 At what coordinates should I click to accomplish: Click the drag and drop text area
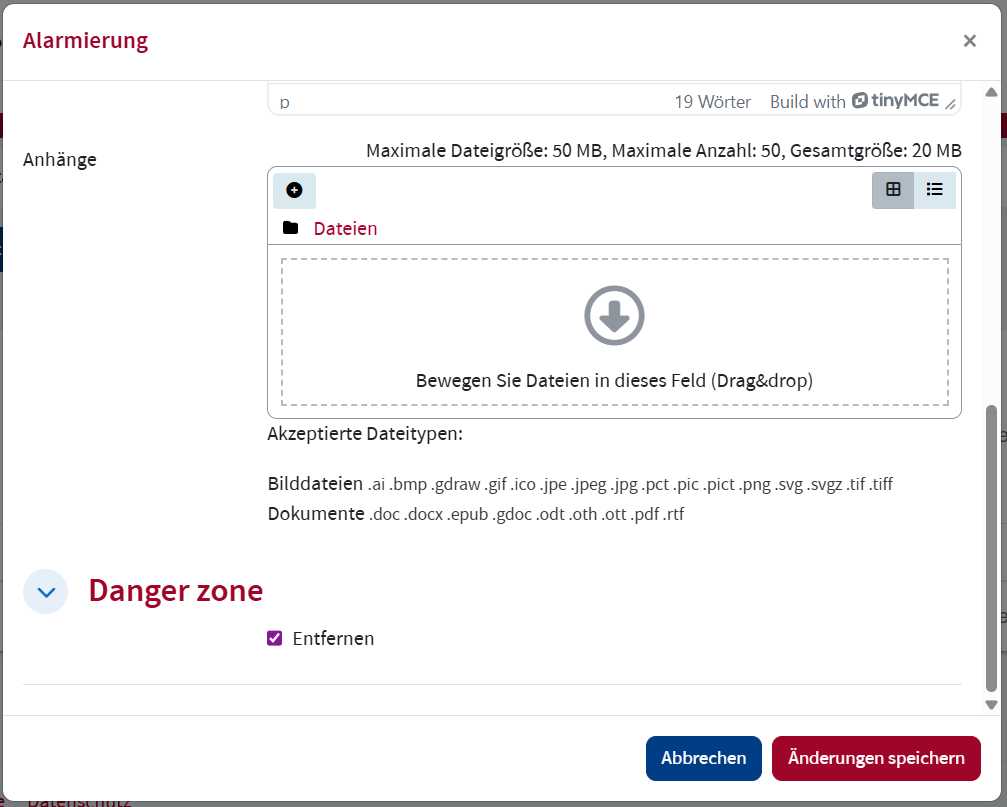(614, 381)
